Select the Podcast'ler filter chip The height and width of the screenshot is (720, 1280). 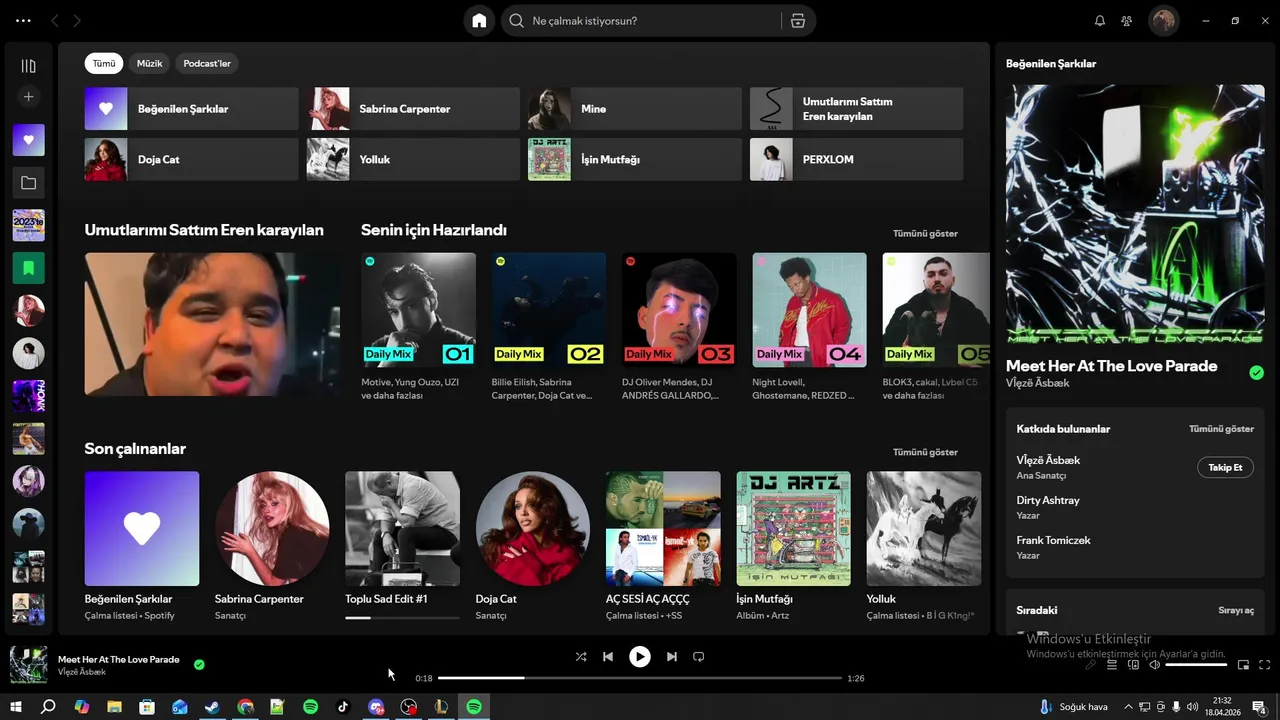pos(207,63)
